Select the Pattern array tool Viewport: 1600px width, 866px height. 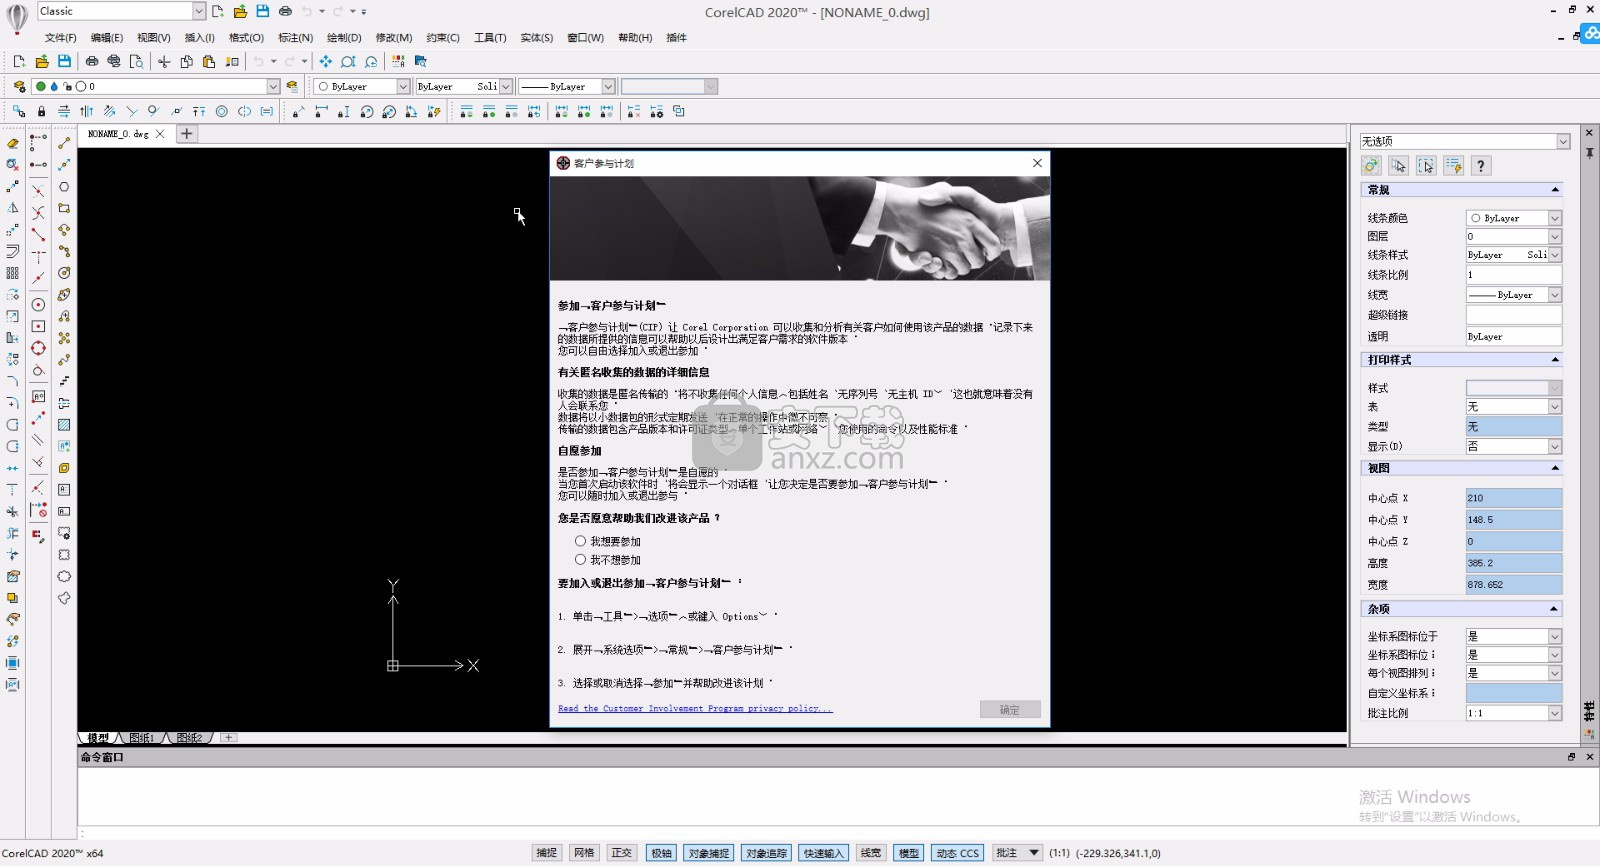(x=12, y=273)
